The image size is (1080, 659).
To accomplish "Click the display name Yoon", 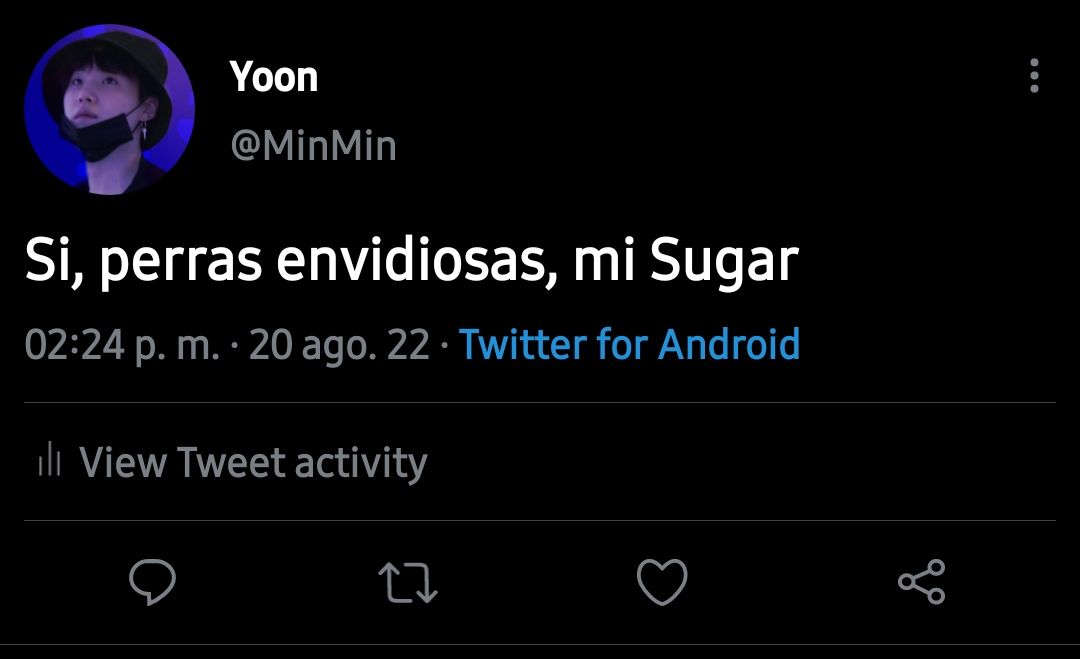I will pos(273,76).
